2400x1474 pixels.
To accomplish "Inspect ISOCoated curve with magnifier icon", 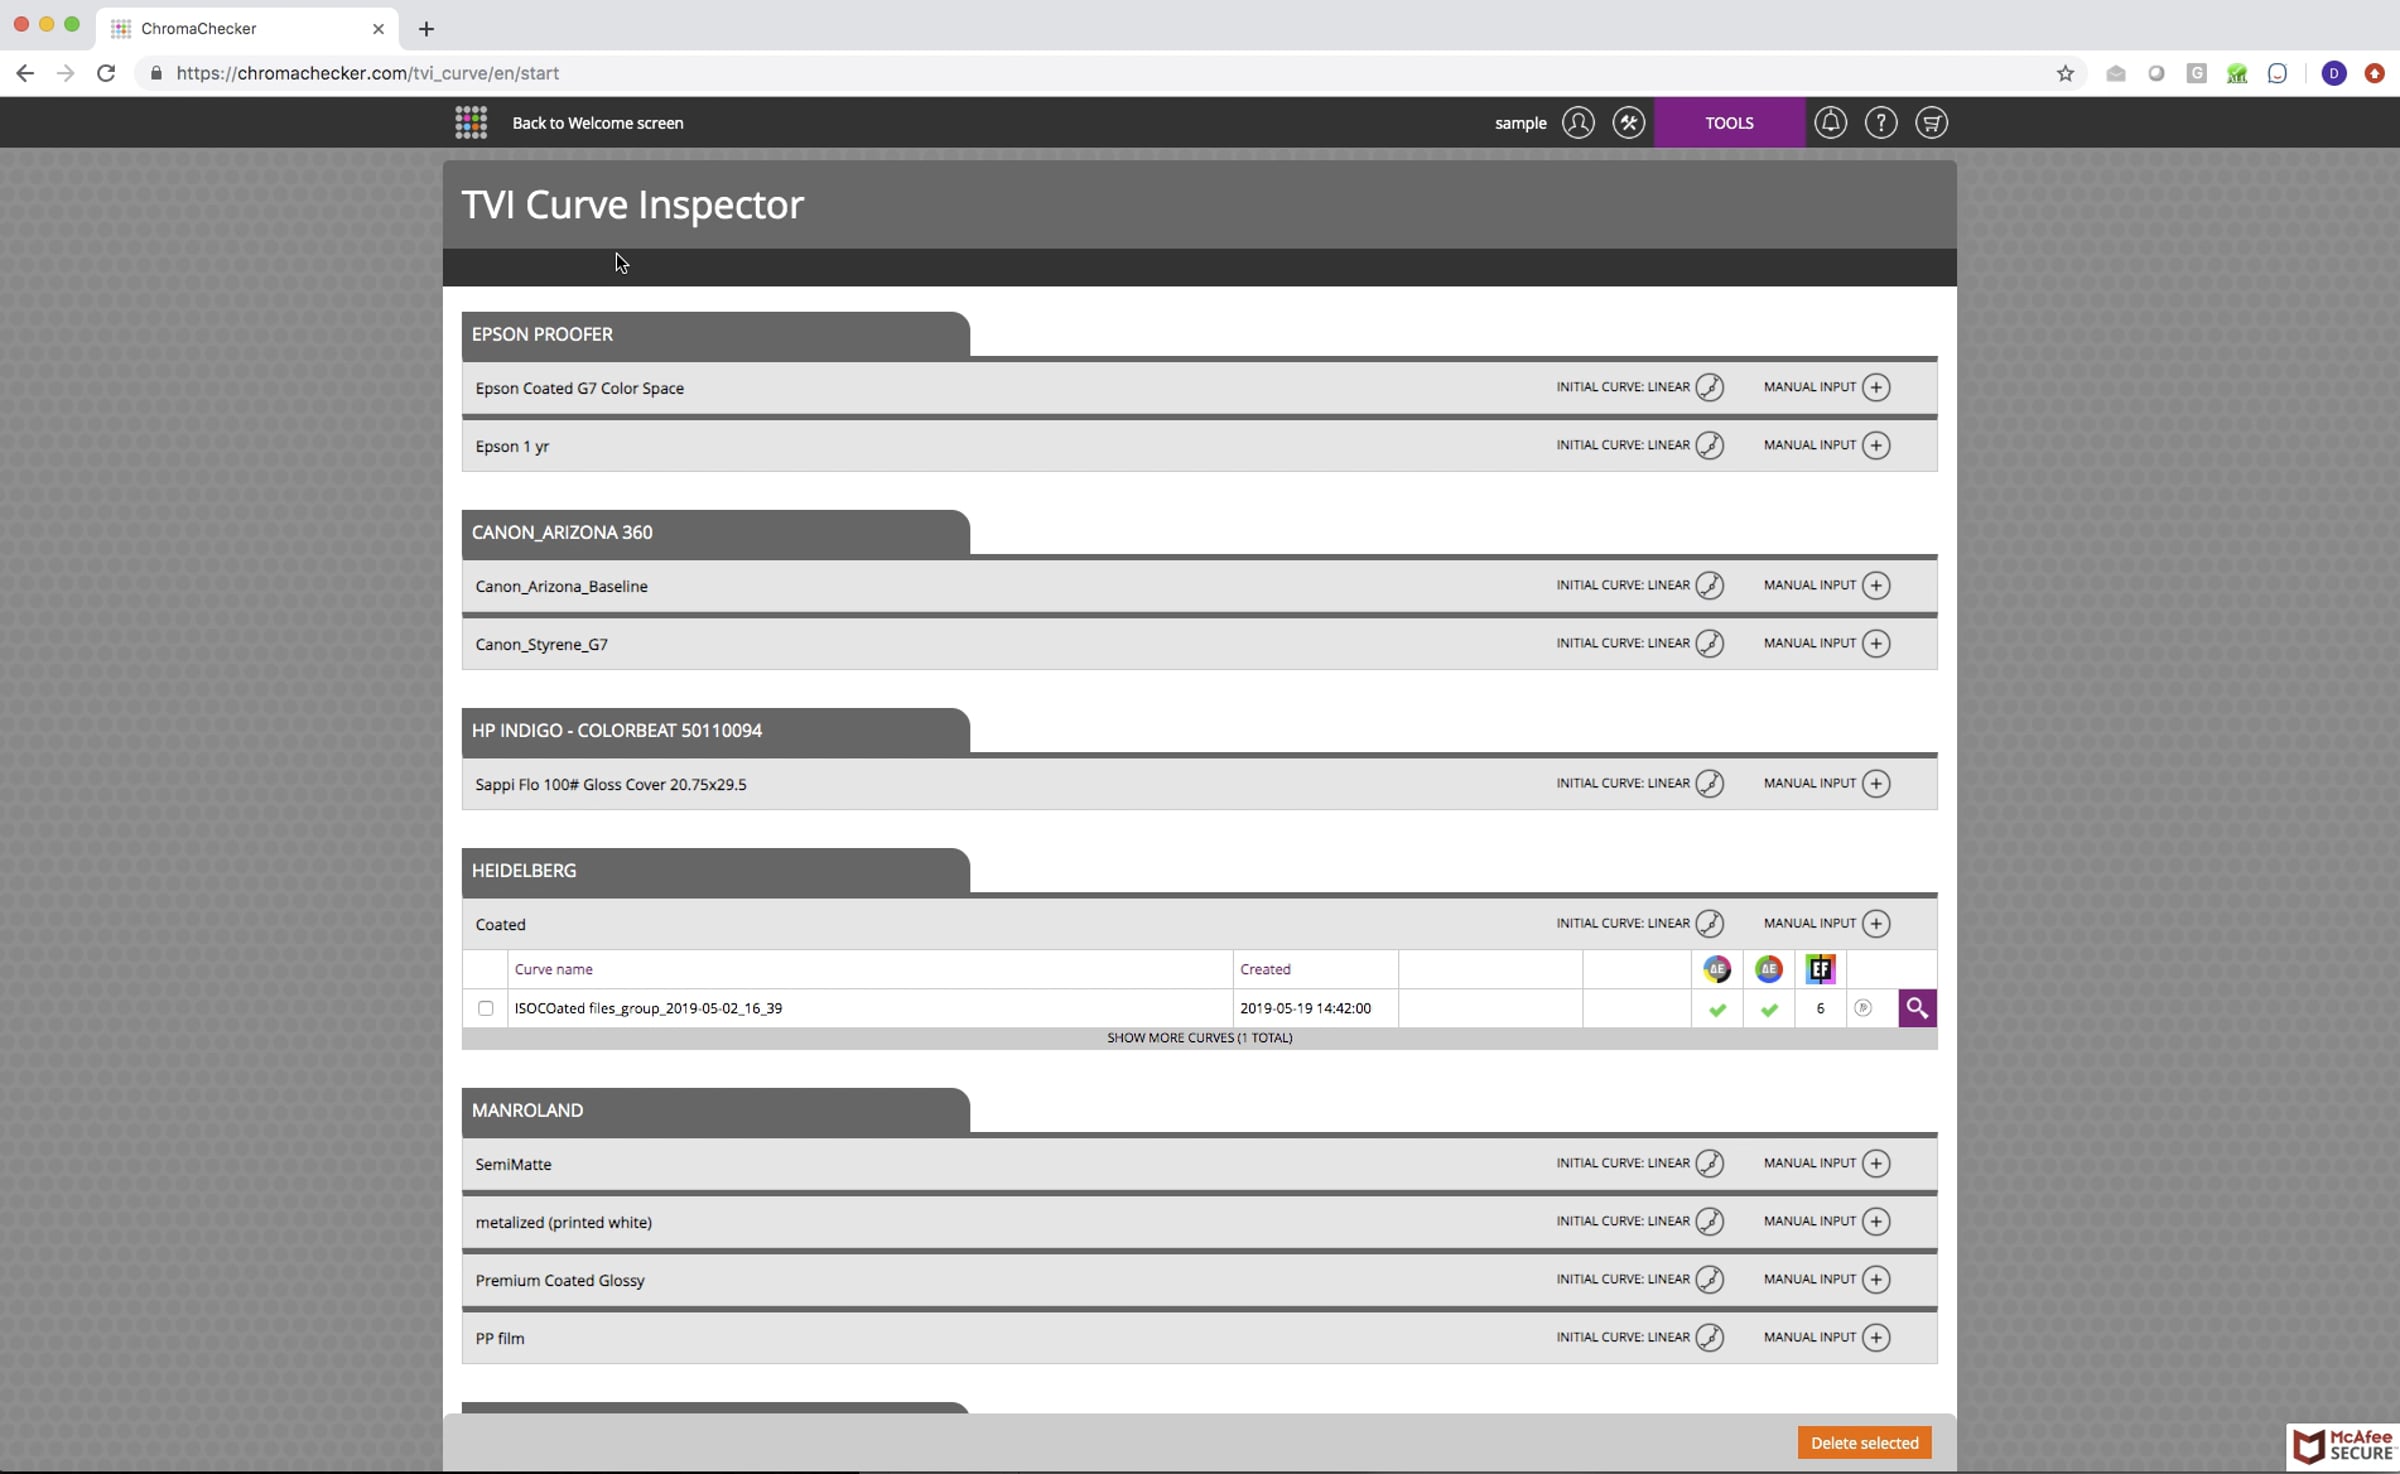I will coord(1916,1008).
